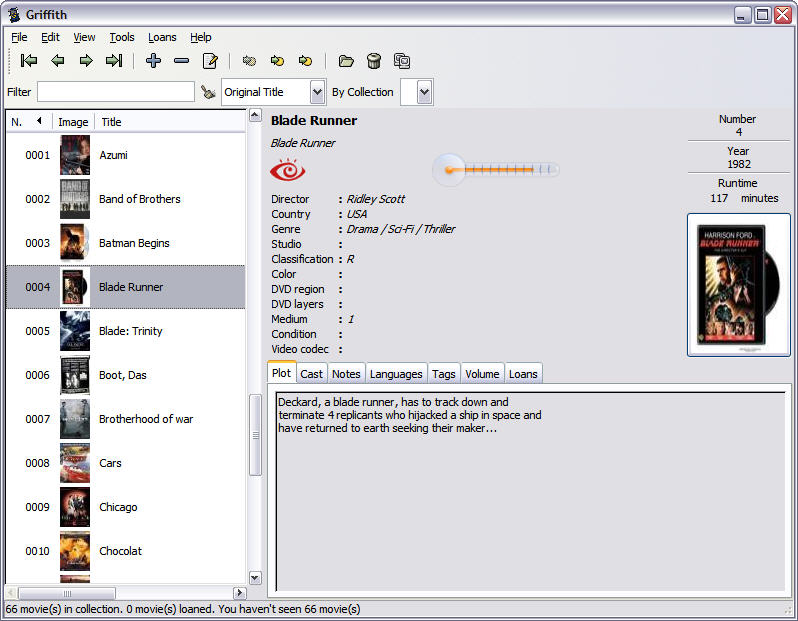The image size is (798, 621).
Task: Click the Cars poster thumbnail
Action: (75, 463)
